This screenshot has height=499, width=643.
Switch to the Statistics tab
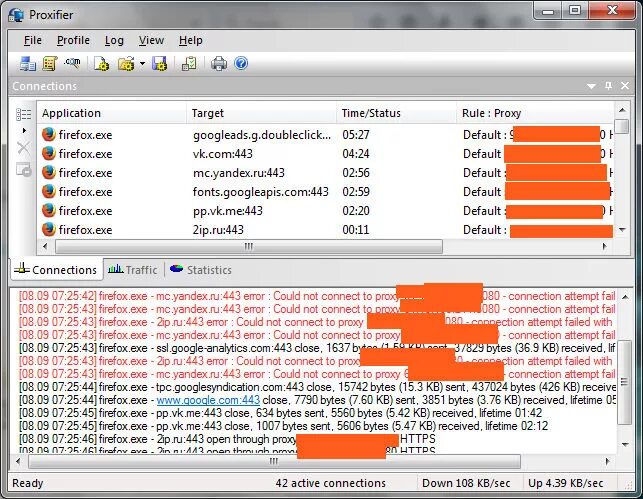[x=201, y=270]
